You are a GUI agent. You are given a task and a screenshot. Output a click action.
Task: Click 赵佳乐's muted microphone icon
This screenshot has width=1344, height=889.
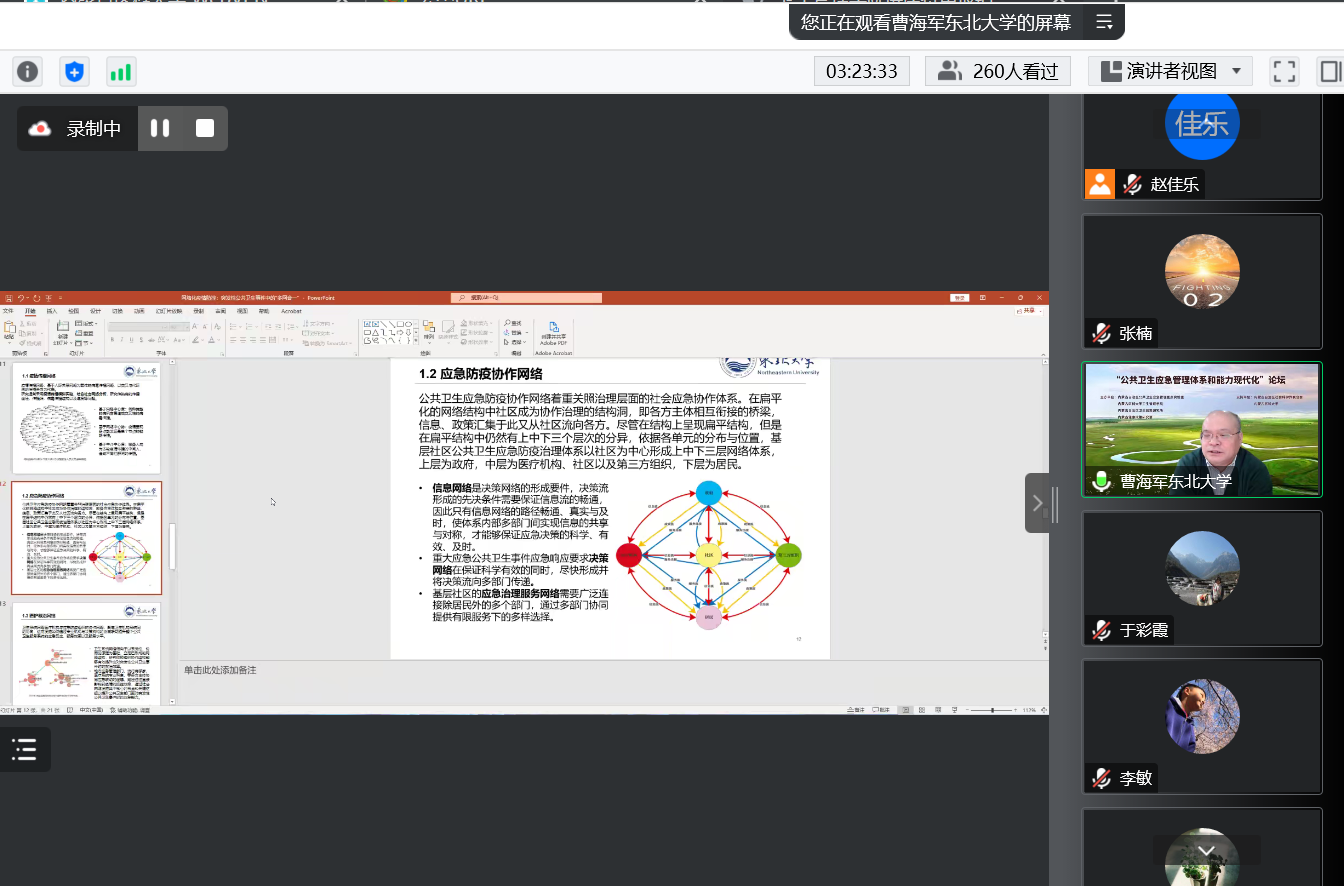1133,184
